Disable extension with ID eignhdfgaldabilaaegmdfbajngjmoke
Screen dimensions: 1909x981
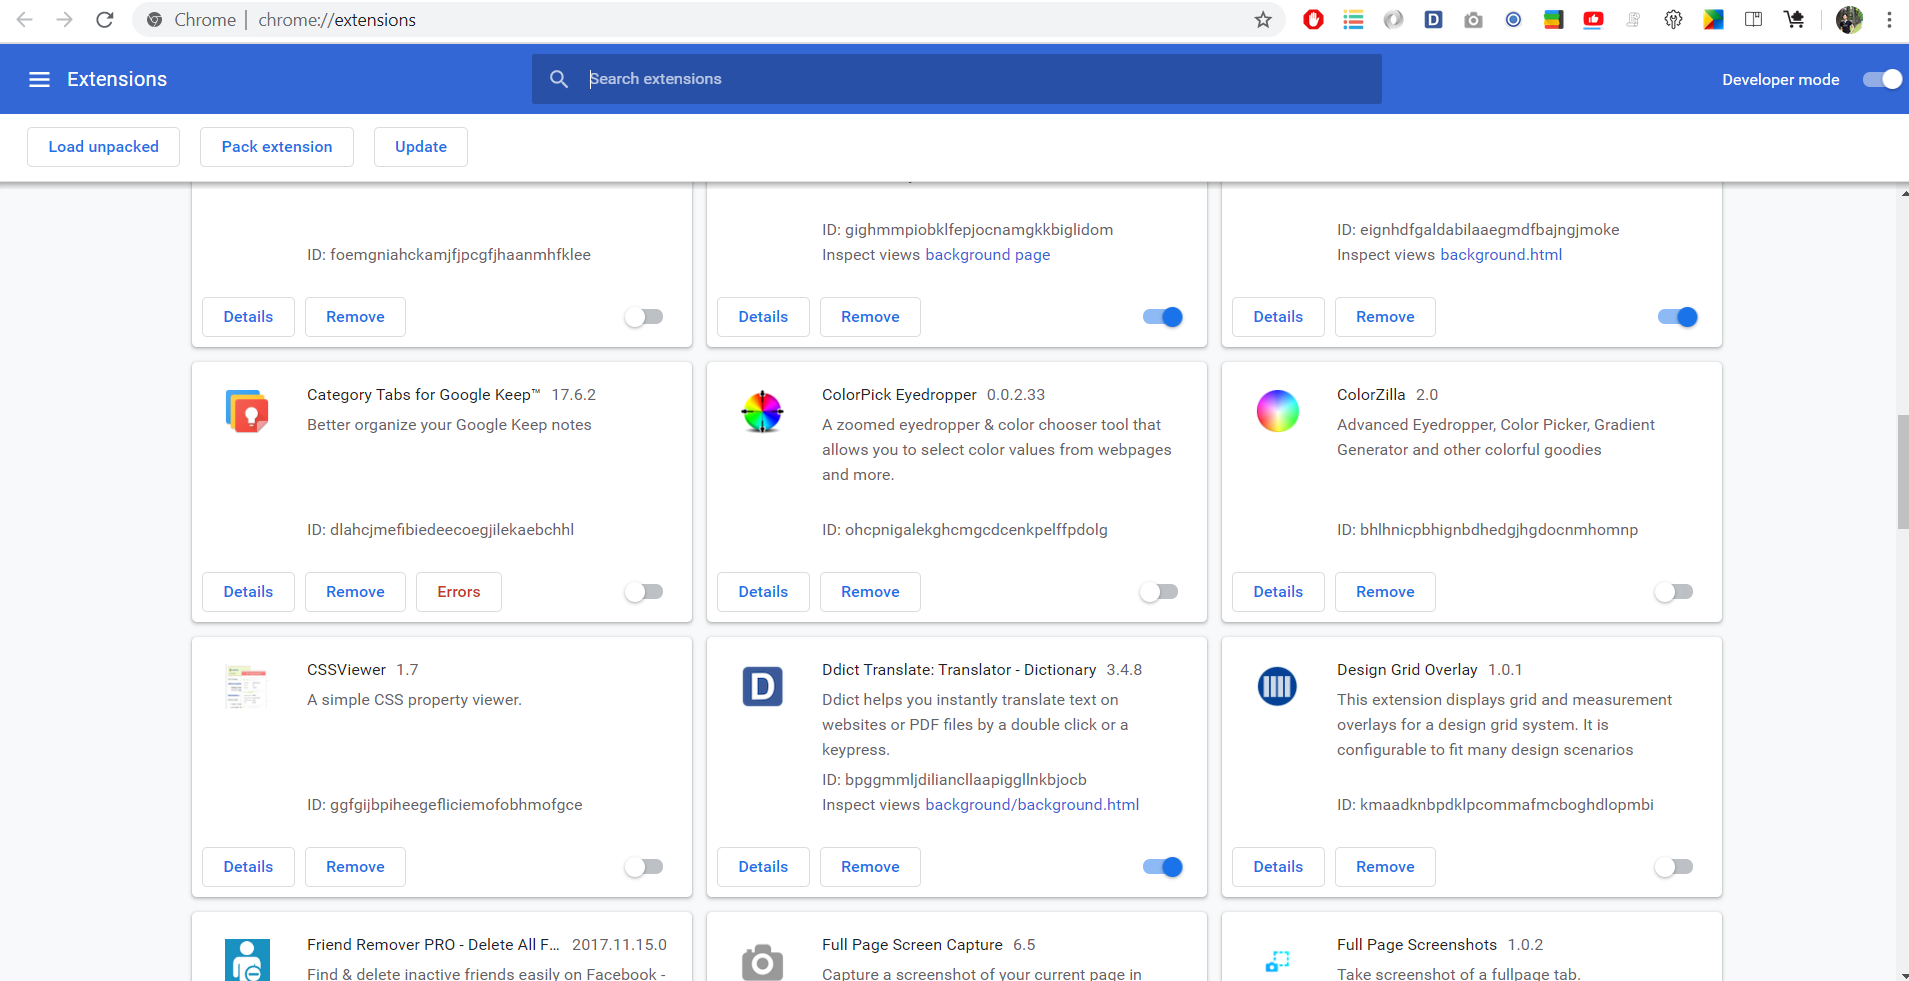(x=1678, y=317)
